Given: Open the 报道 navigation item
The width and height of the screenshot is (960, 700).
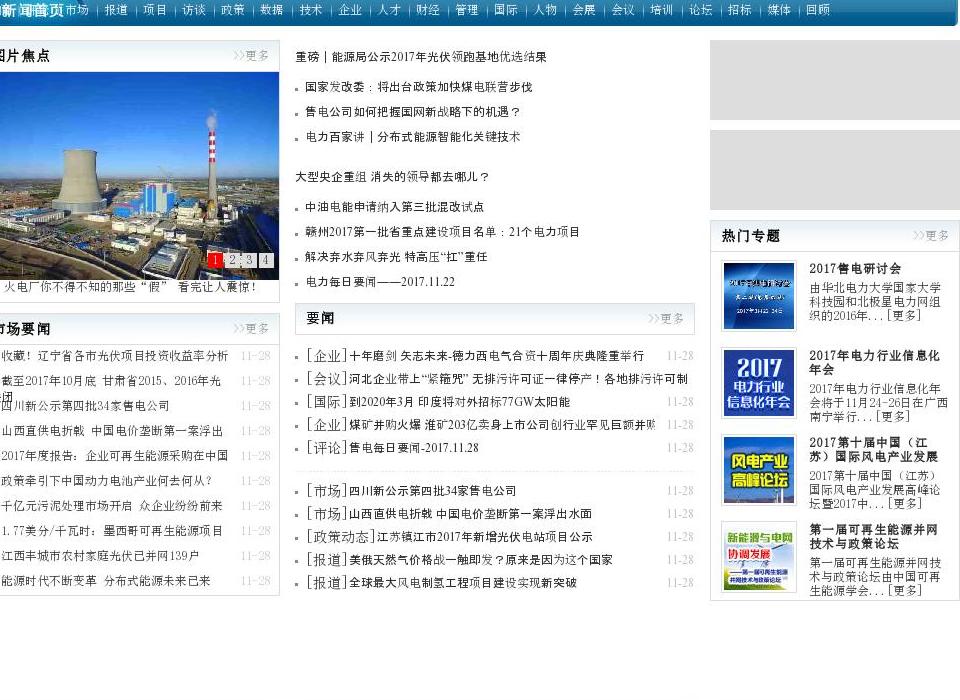Looking at the screenshot, I should [x=116, y=10].
